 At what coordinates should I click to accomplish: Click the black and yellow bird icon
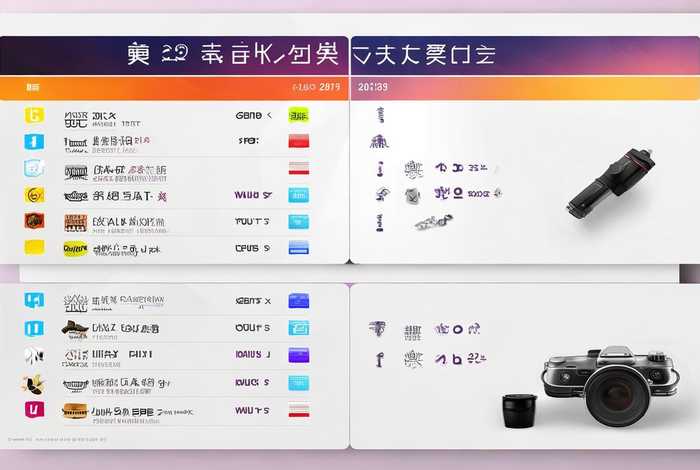point(33,384)
